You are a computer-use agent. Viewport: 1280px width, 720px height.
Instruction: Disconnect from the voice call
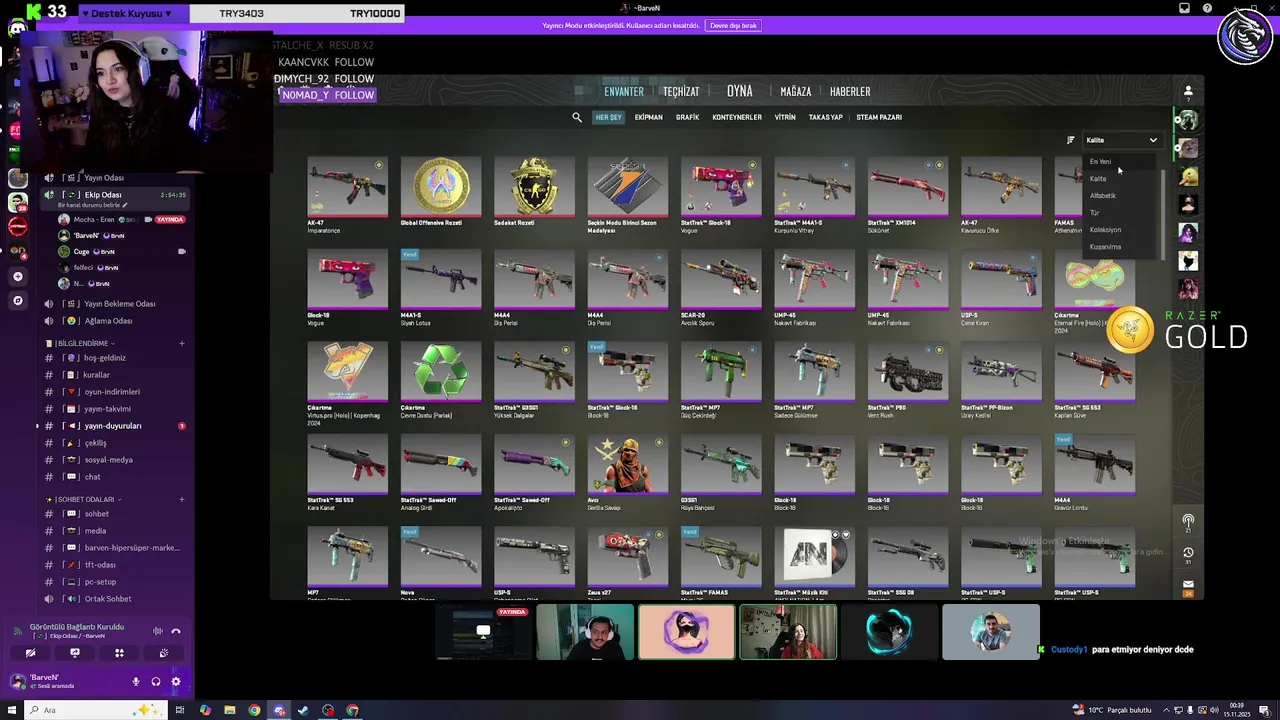point(176,631)
